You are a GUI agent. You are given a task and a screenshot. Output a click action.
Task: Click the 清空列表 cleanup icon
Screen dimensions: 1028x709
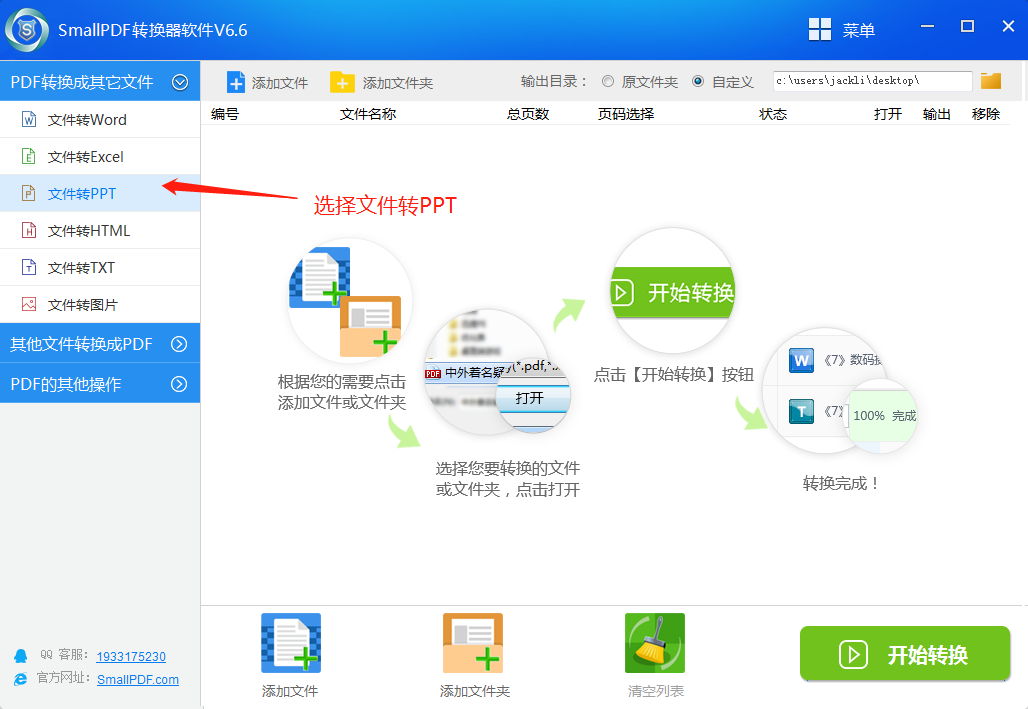click(x=654, y=643)
